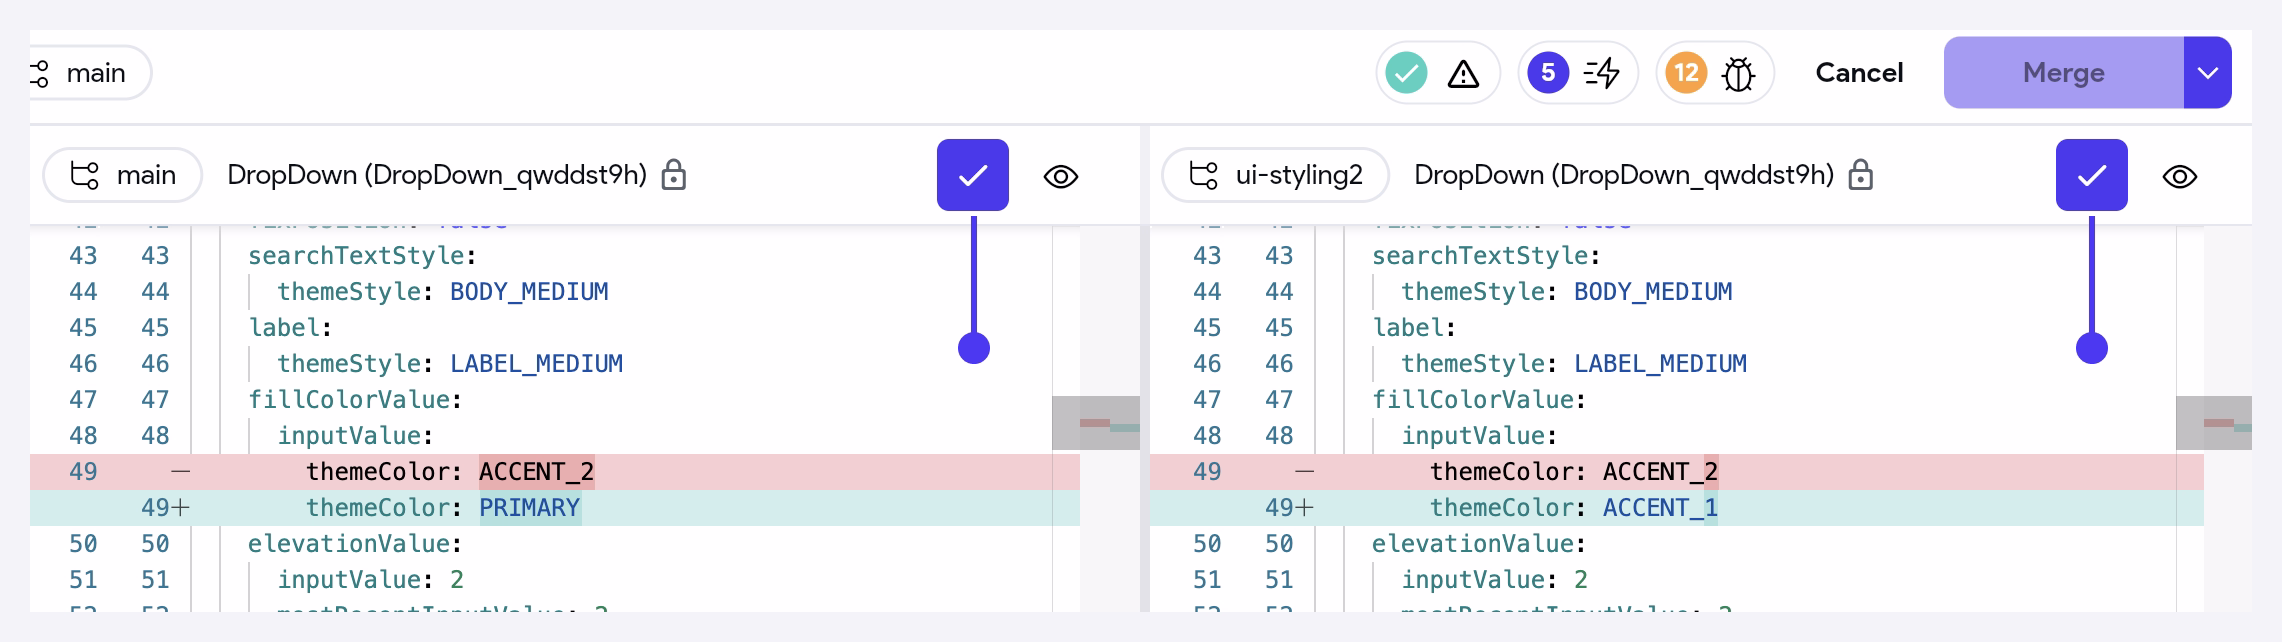Toggle the eye preview in main pane
Viewport: 2282px width, 642px height.
click(x=1061, y=177)
